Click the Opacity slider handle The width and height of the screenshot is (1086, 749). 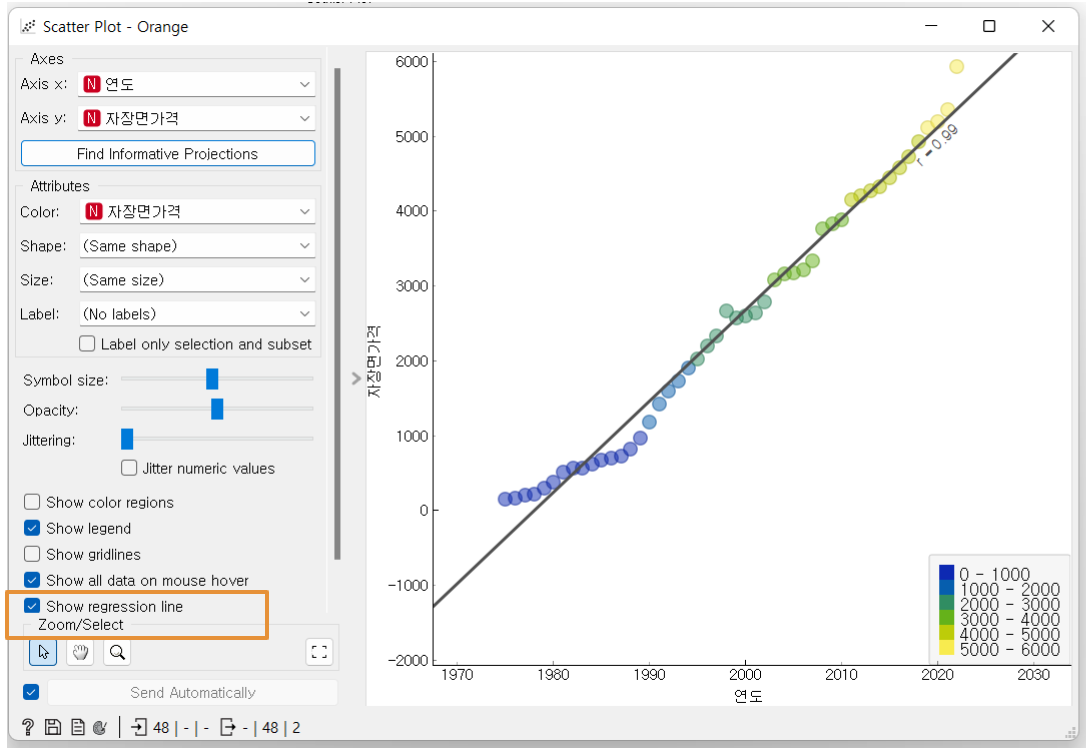[217, 409]
